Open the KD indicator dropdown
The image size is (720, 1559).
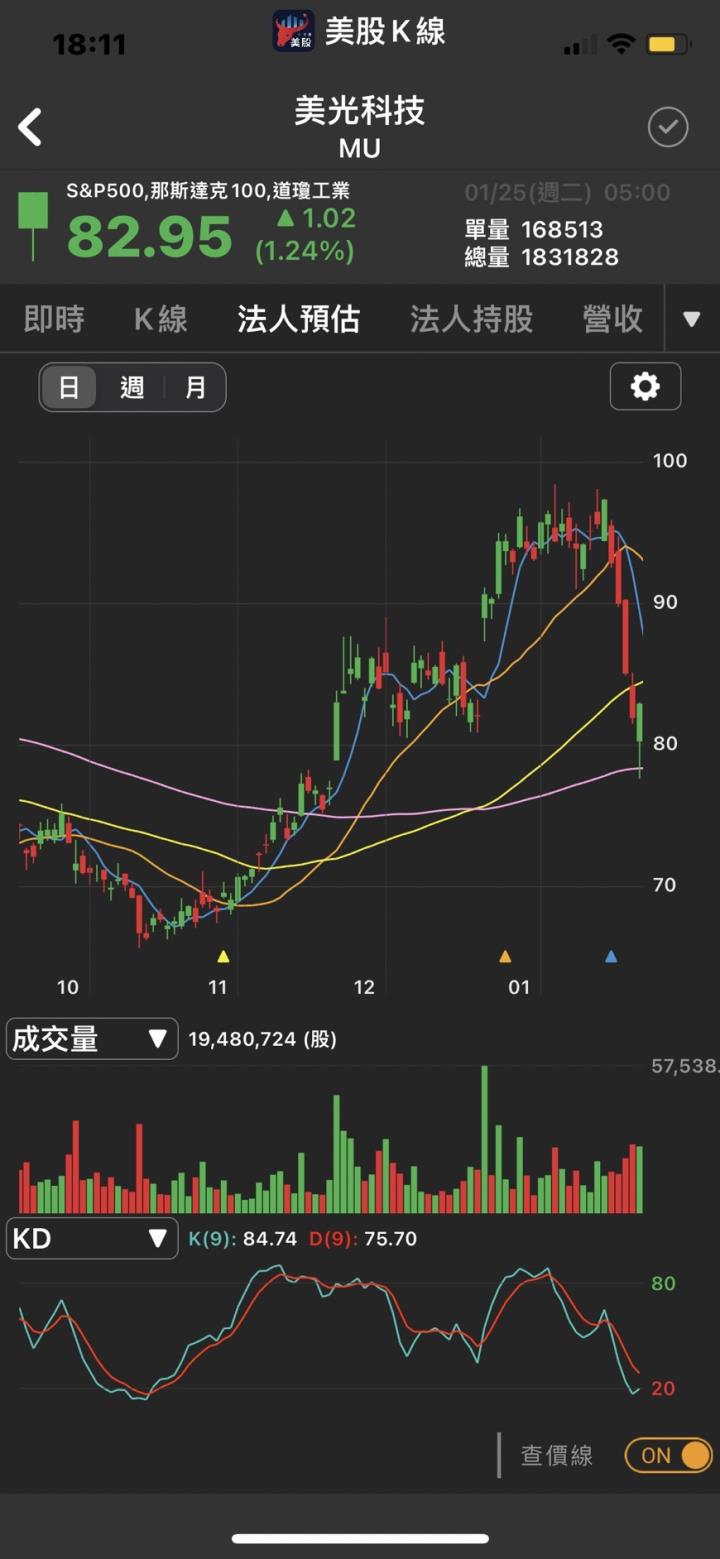pos(92,1239)
